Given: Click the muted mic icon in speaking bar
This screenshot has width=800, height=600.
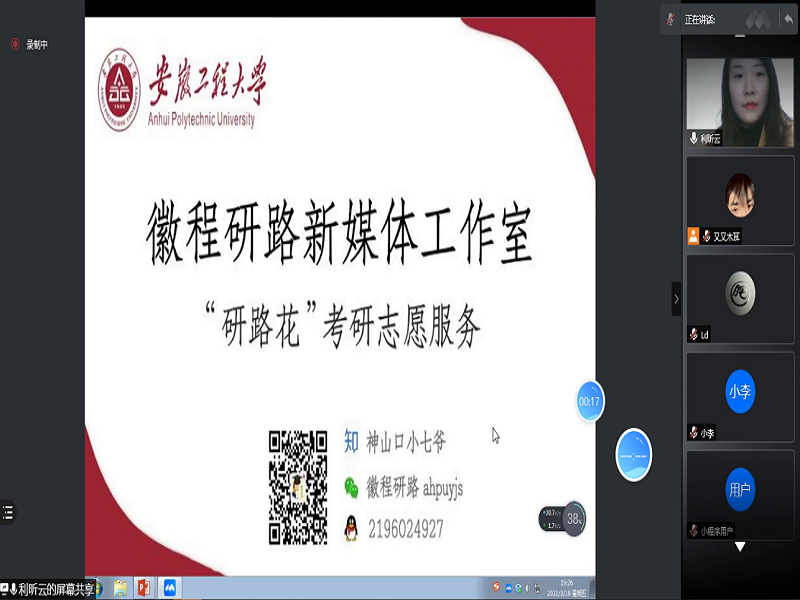Looking at the screenshot, I should (x=671, y=19).
